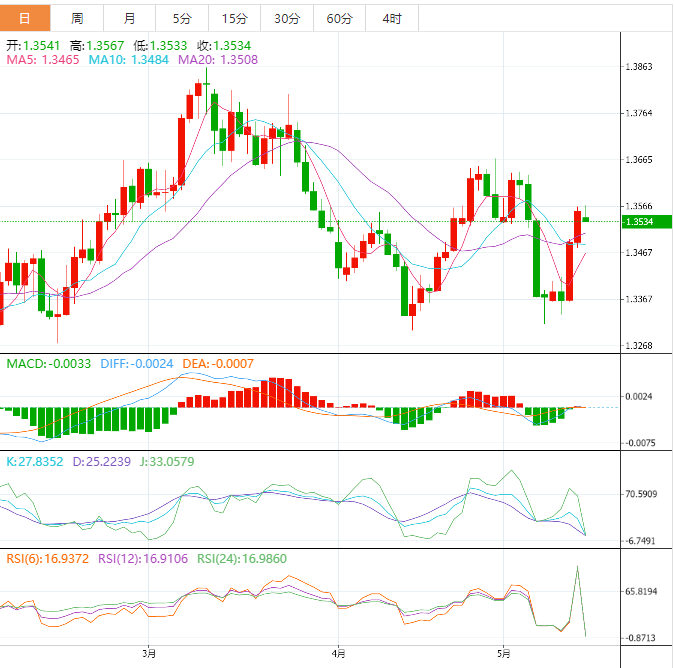The width and height of the screenshot is (674, 668).
Task: Select the MA20 moving average label
Action: point(218,60)
